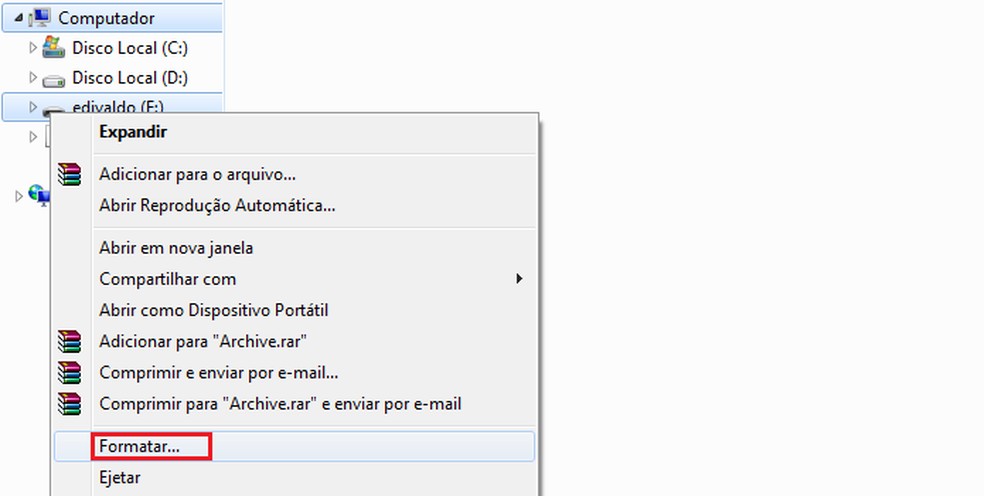Image resolution: width=984 pixels, height=496 pixels.
Task: Choose Ejetar from the context menu
Action: 294,478
